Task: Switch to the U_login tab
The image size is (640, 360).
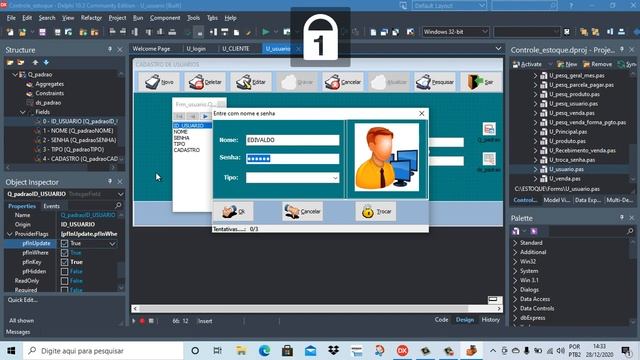Action: [196, 49]
